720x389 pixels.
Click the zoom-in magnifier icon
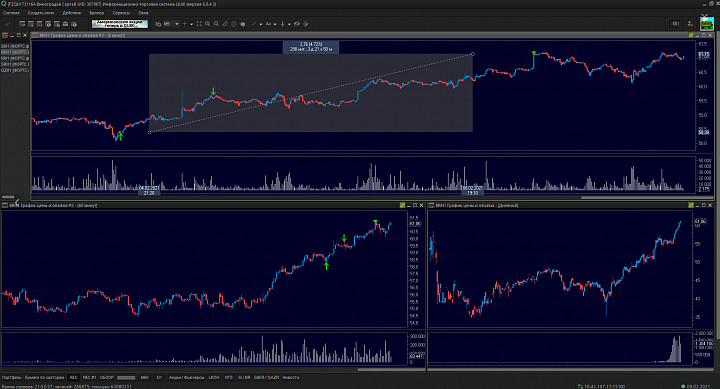(208, 23)
